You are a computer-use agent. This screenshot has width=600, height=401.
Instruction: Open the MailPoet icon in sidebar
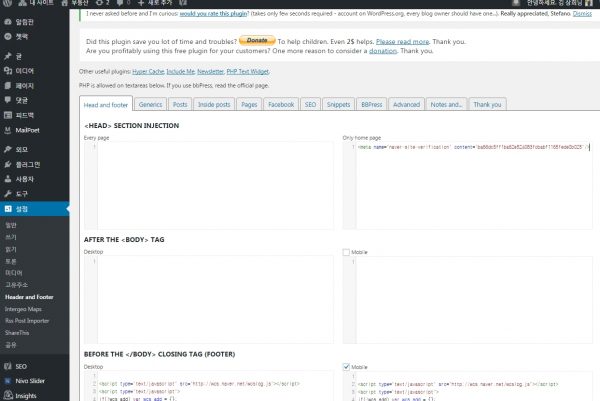point(8,130)
